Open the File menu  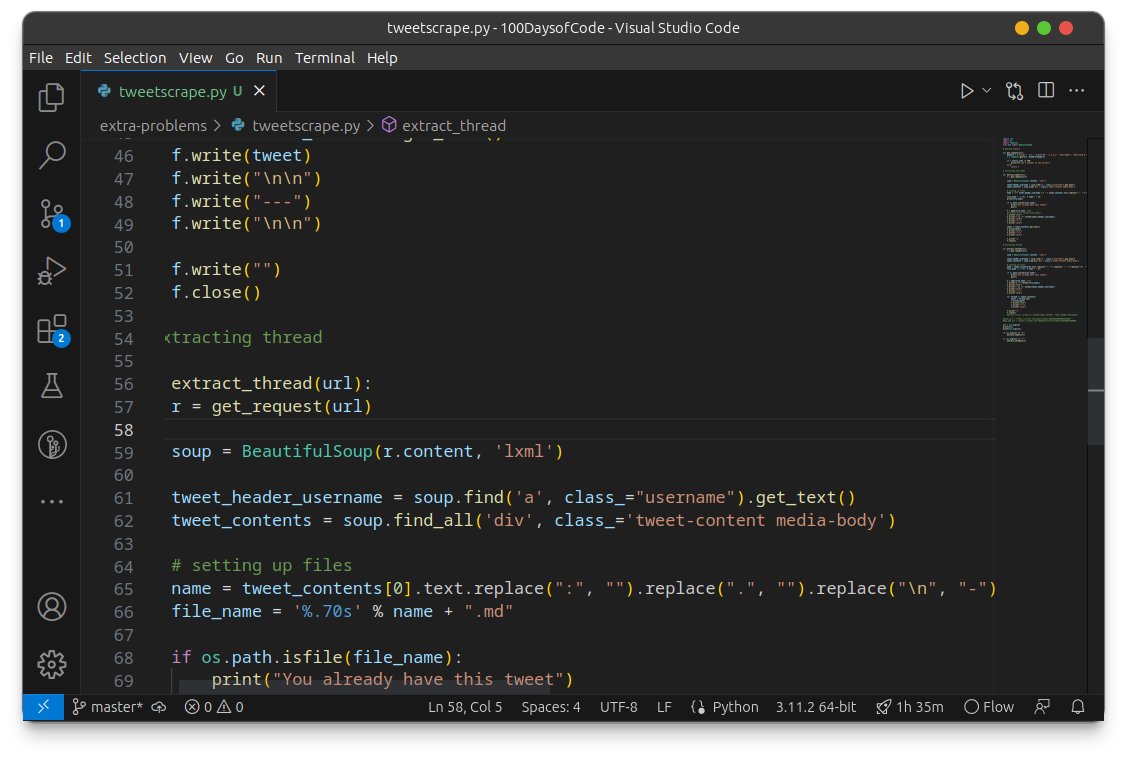coord(41,58)
